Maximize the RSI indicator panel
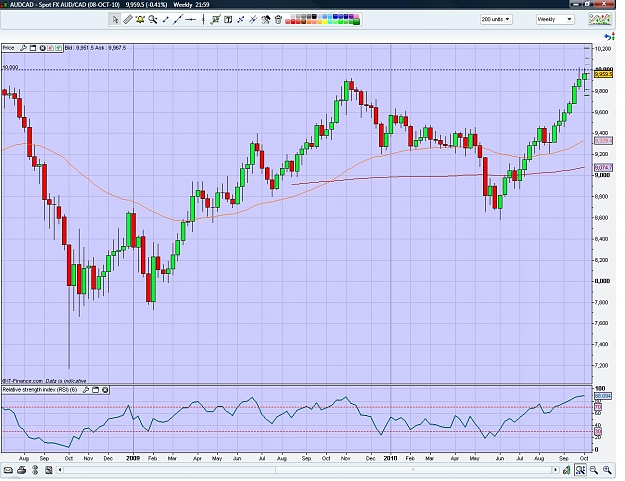625x481 pixels. 96,390
